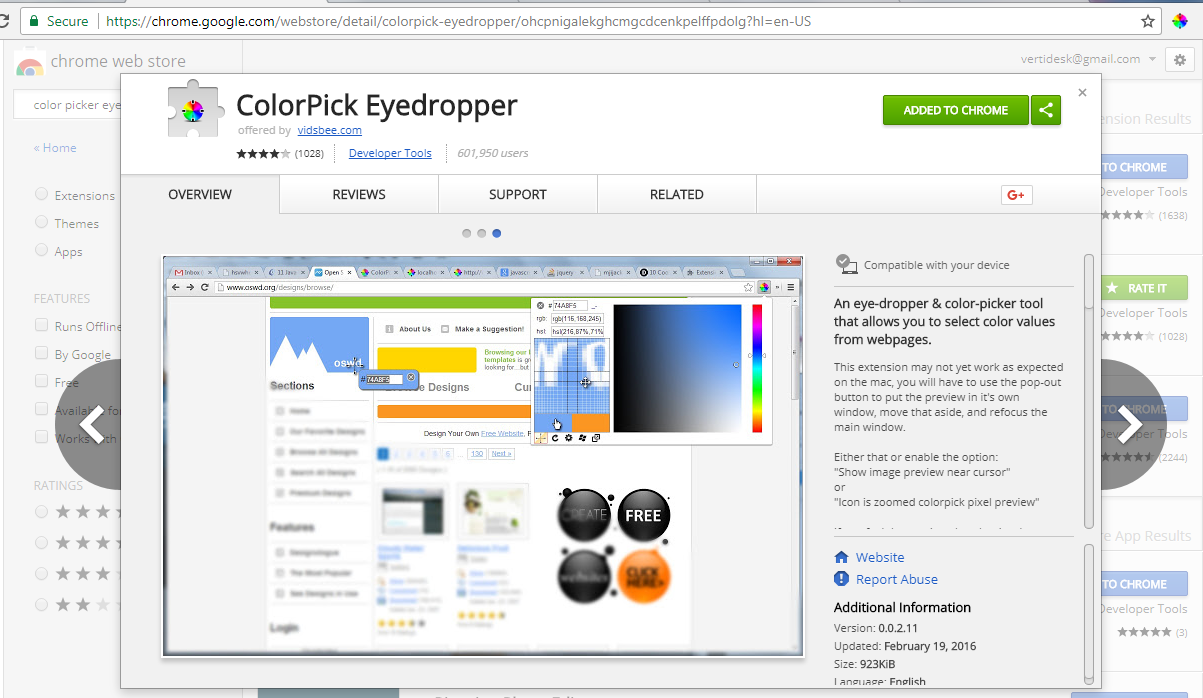Select the third carousel dot indicator
1203x698 pixels.
tap(497, 232)
